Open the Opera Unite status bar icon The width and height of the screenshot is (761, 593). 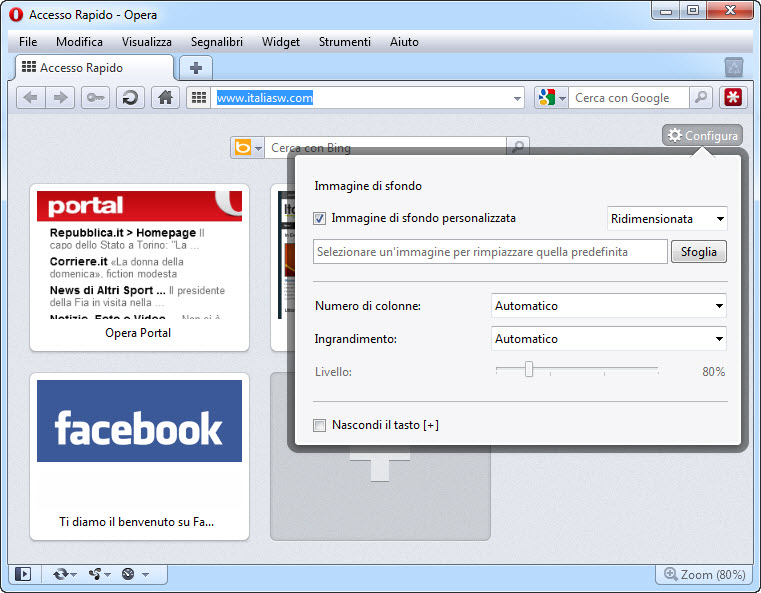(95, 575)
